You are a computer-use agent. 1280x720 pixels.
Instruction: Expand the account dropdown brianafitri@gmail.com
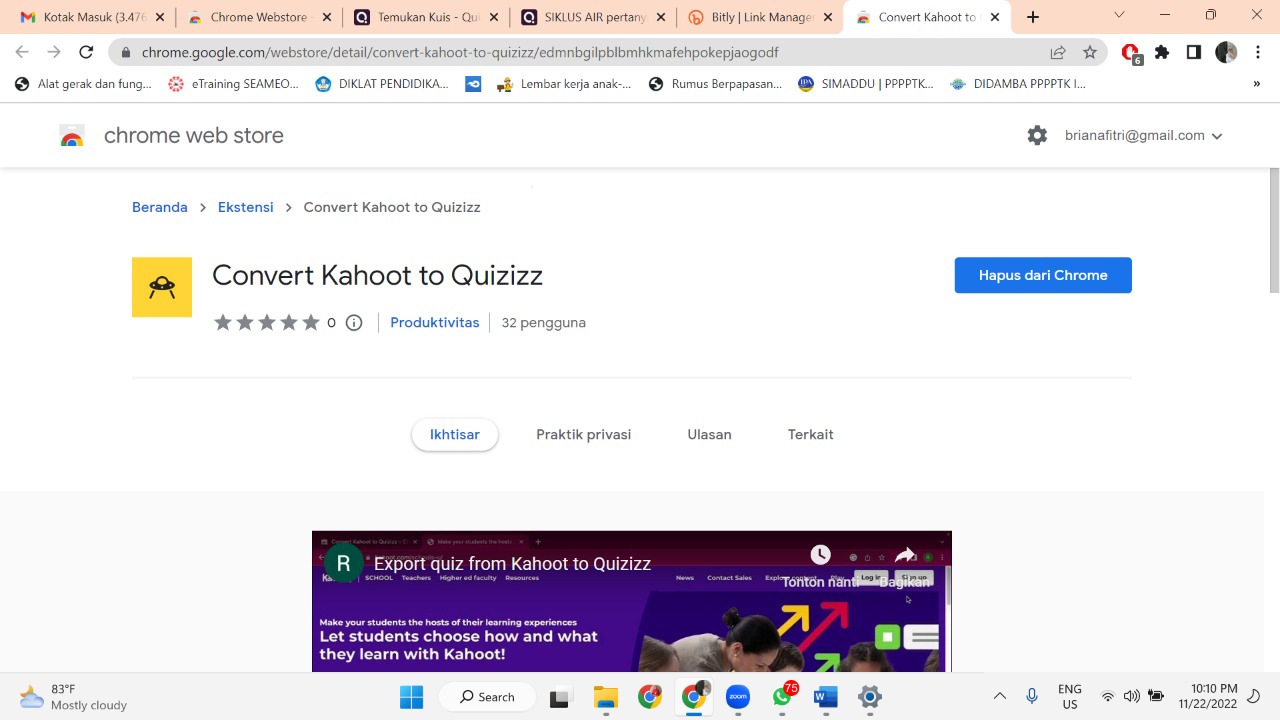coord(1144,135)
